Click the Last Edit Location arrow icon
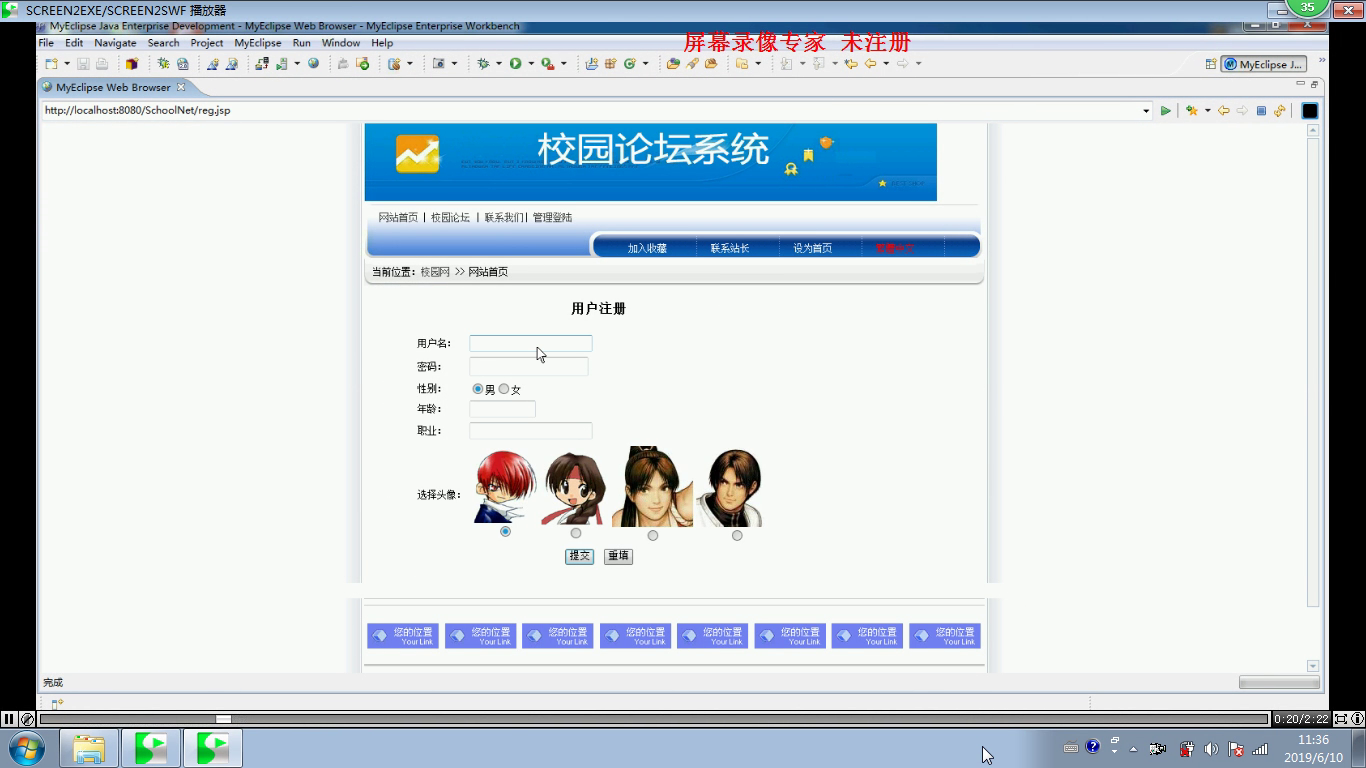Screen dimensions: 1366x768 [x=851, y=63]
